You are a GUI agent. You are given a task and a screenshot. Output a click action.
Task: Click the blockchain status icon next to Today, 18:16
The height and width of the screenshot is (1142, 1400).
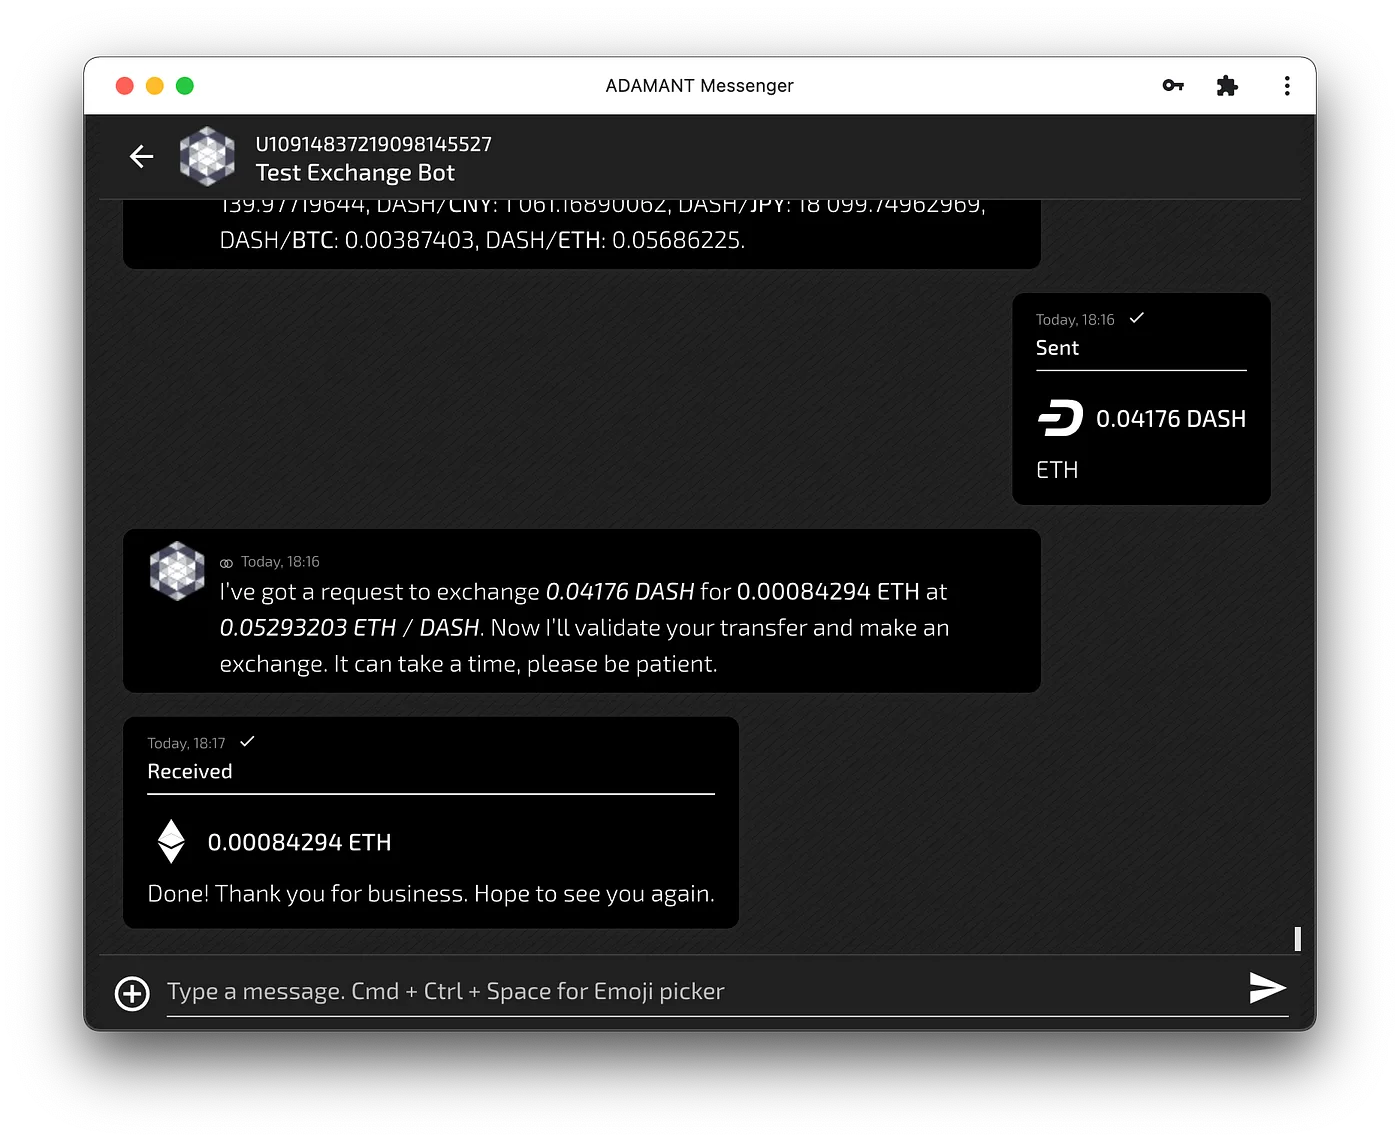click(x=226, y=563)
